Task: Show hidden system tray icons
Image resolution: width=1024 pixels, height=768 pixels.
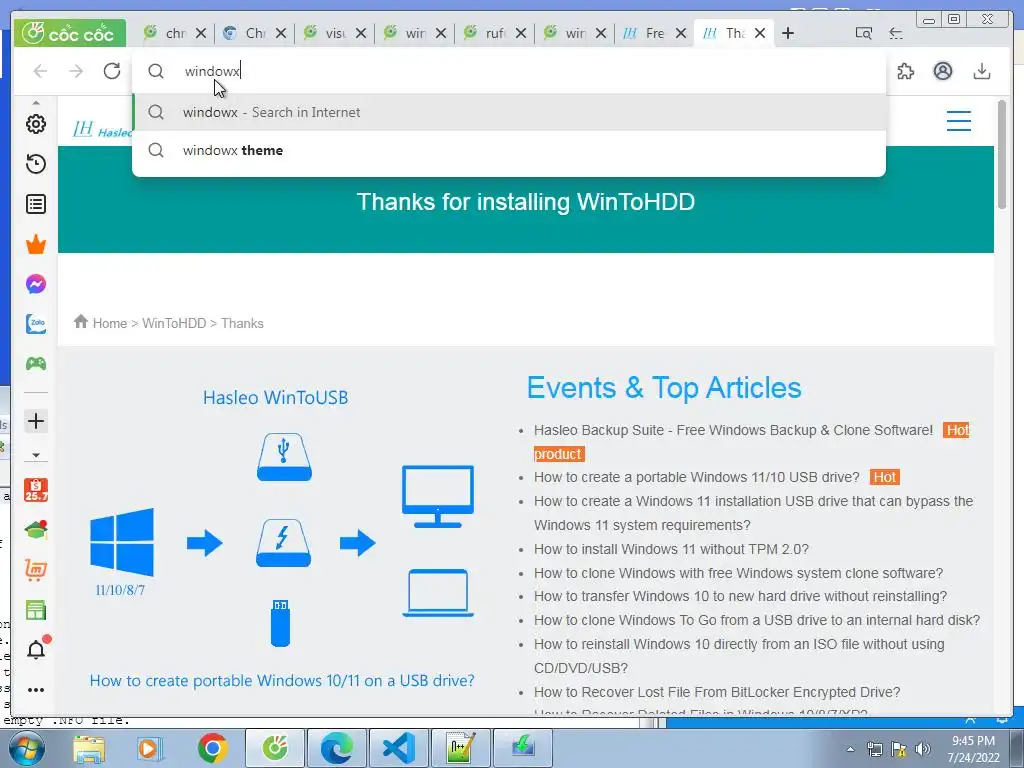Action: 850,749
